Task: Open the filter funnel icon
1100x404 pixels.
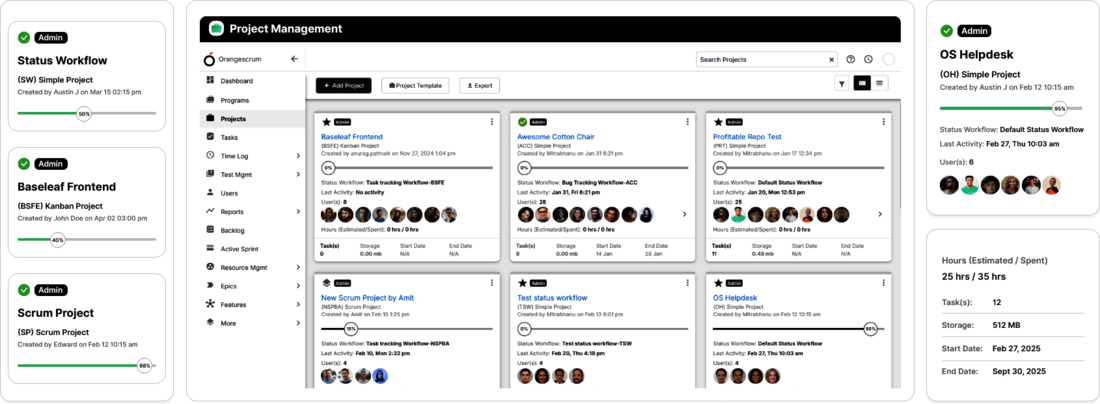Action: coord(842,84)
